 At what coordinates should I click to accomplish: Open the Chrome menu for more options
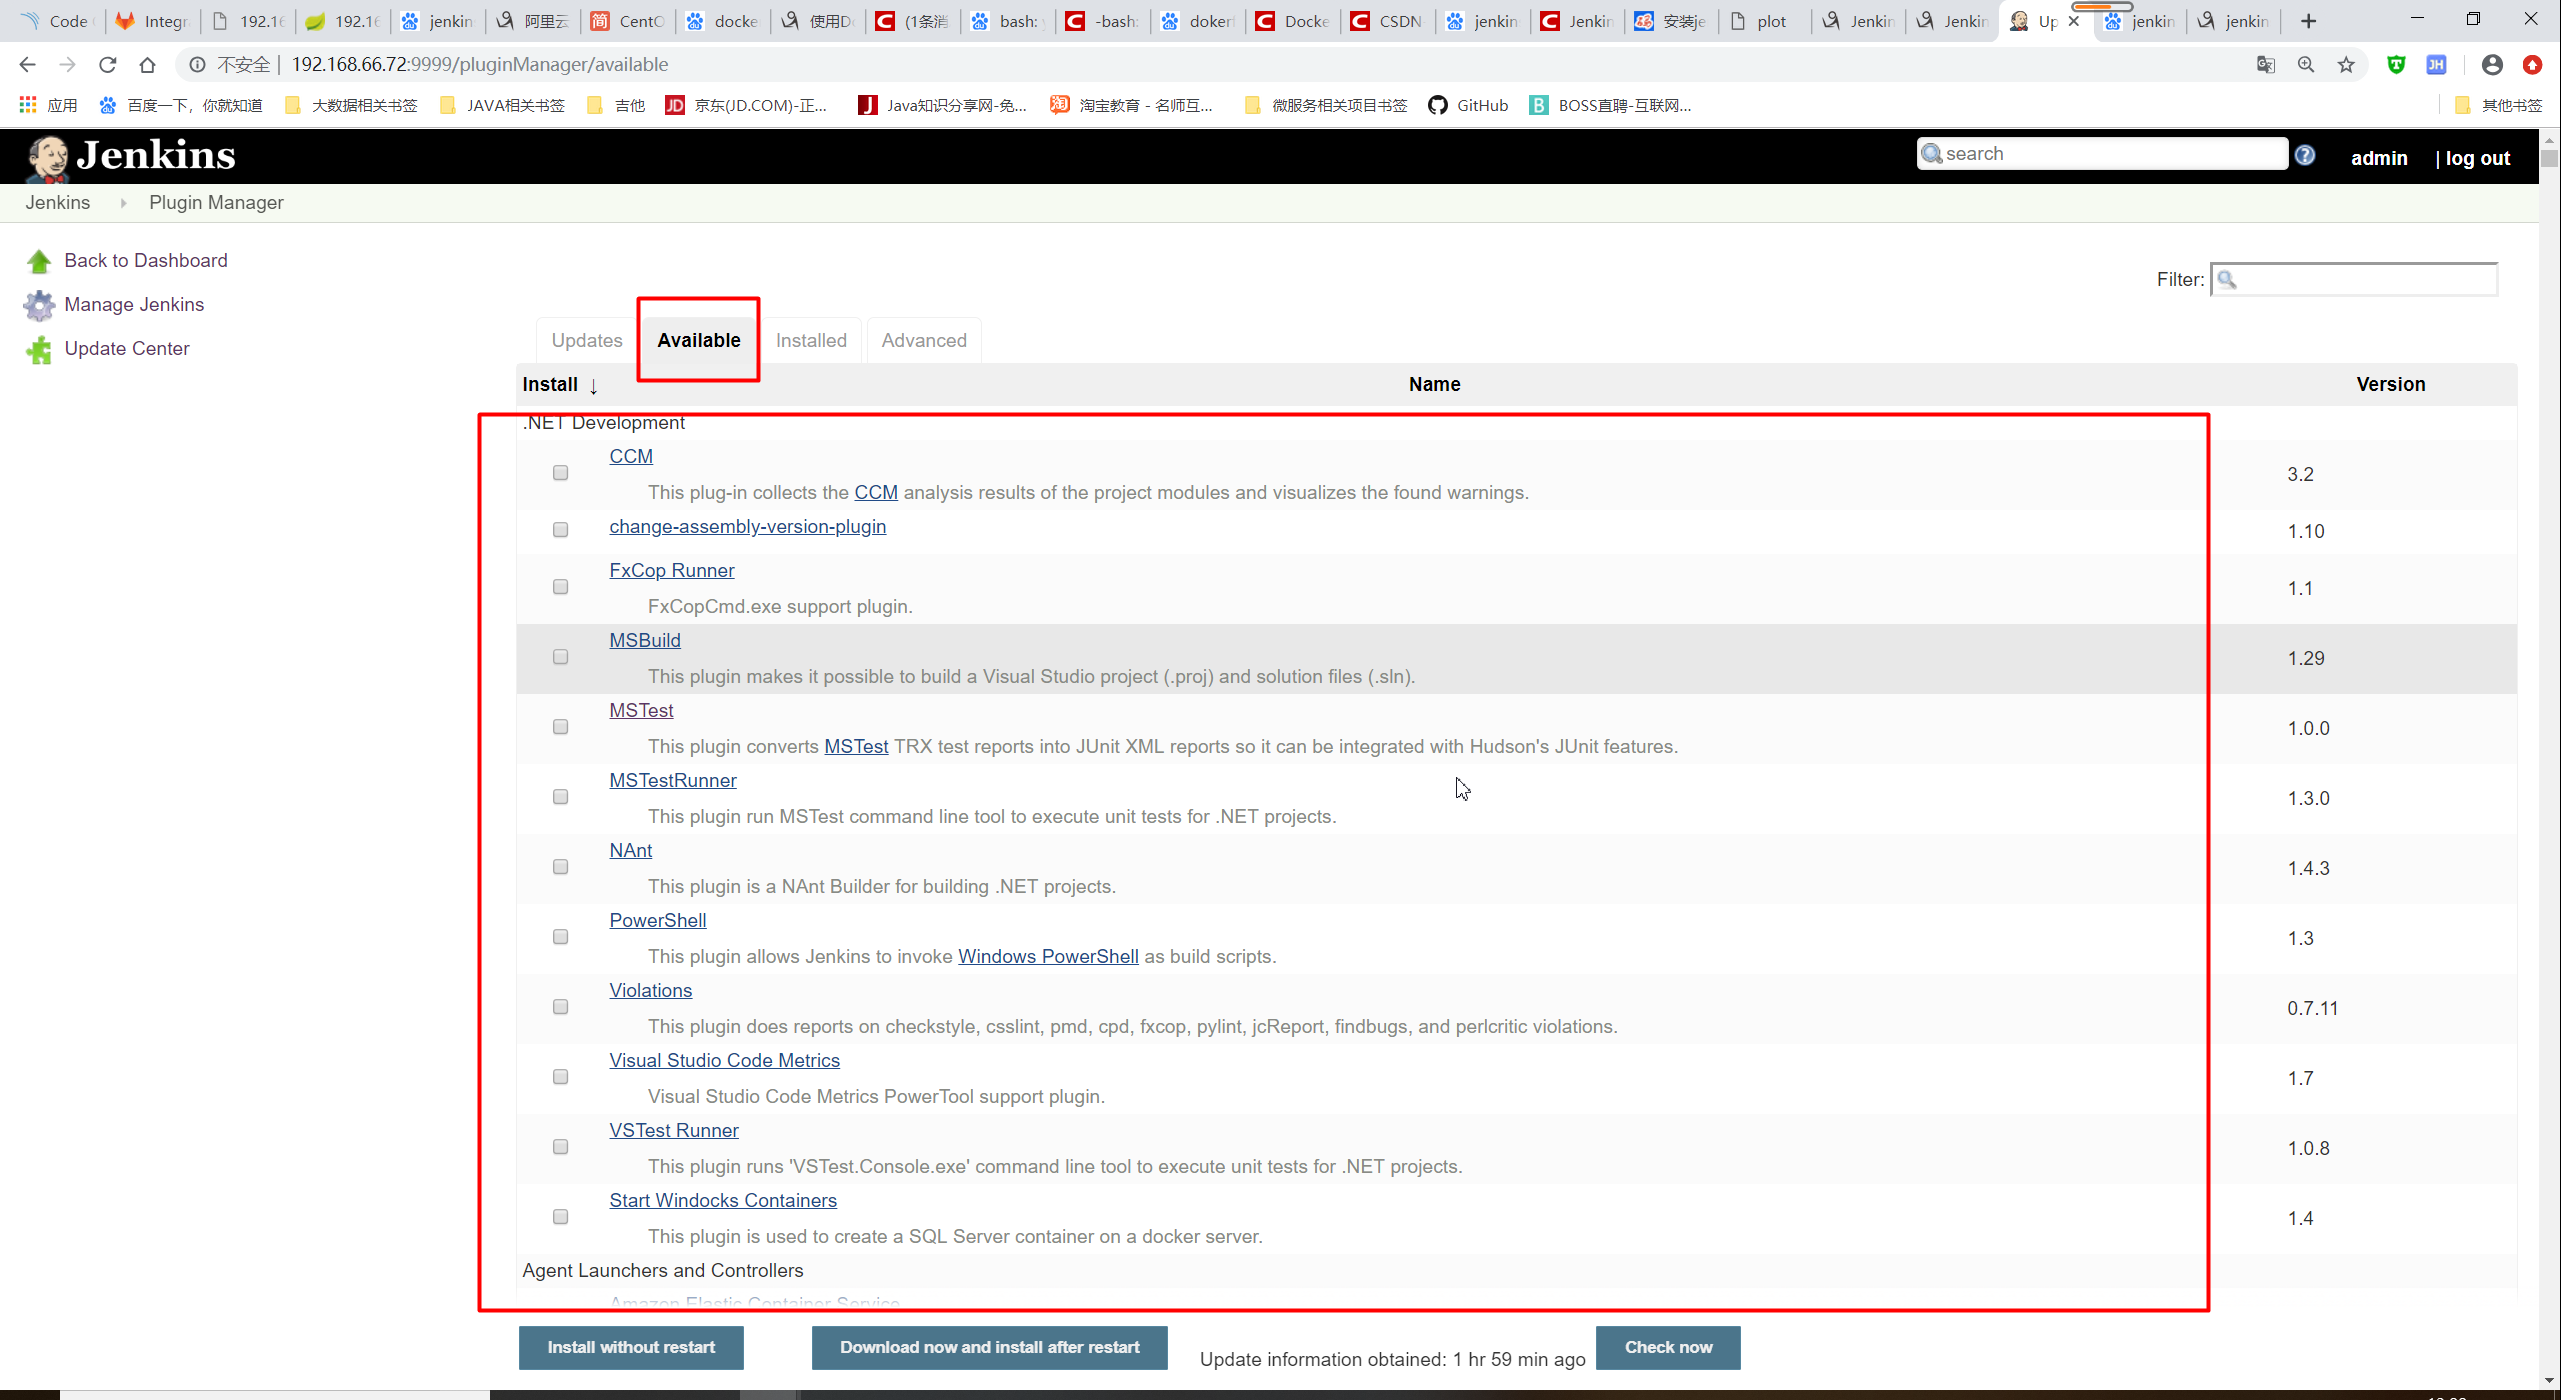pyautogui.click(x=2533, y=64)
